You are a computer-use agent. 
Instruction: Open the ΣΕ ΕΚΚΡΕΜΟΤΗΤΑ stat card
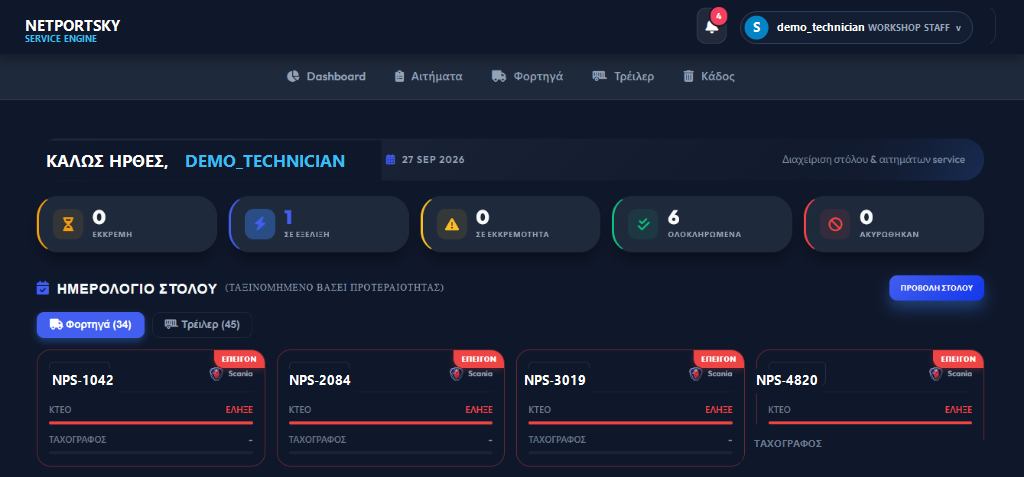pos(510,224)
